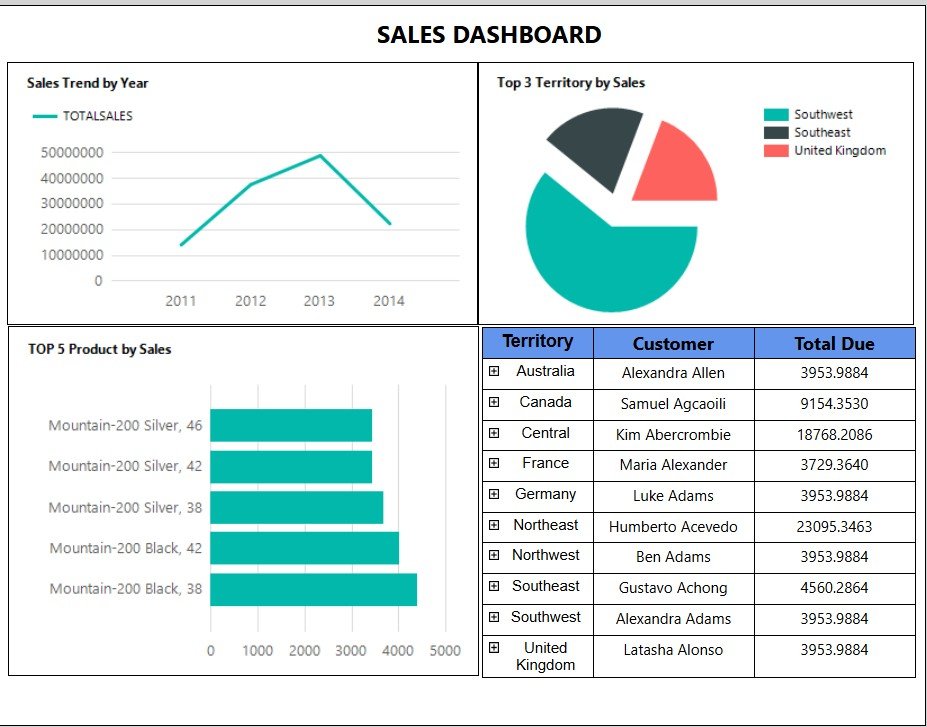This screenshot has height=727, width=927.
Task: Expand the Central territory row
Action: [493, 433]
